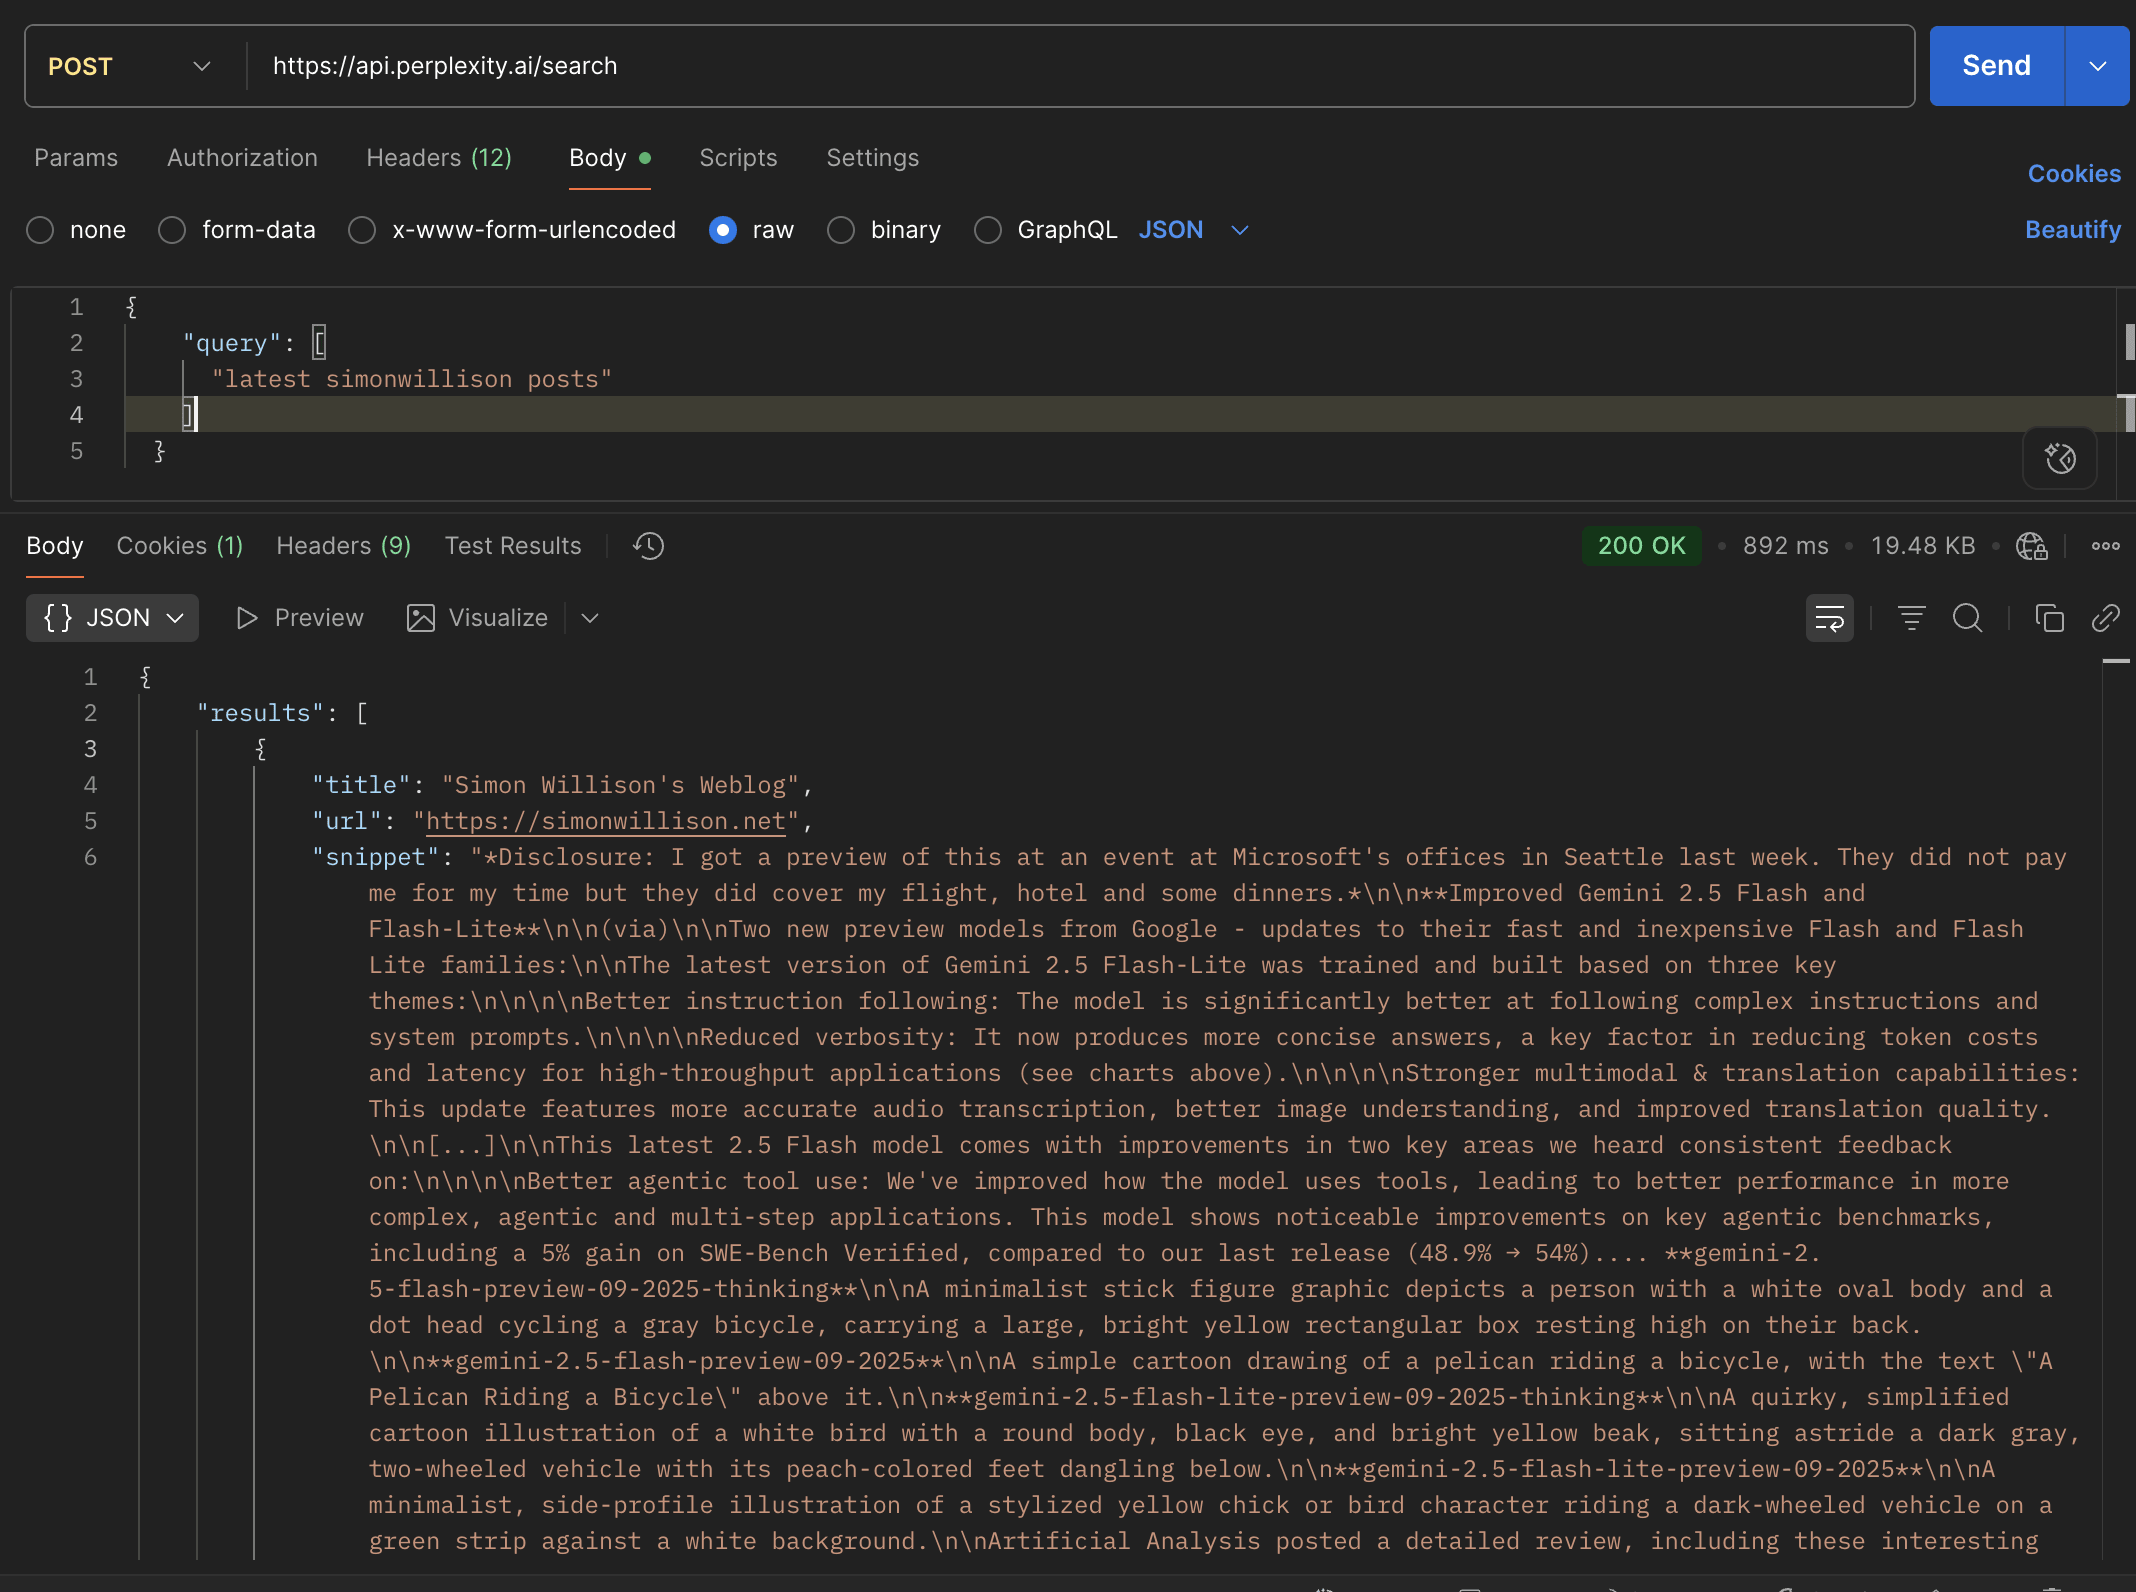2136x1592 pixels.
Task: Select x-www-form-urlencoded body type
Action: 512,230
